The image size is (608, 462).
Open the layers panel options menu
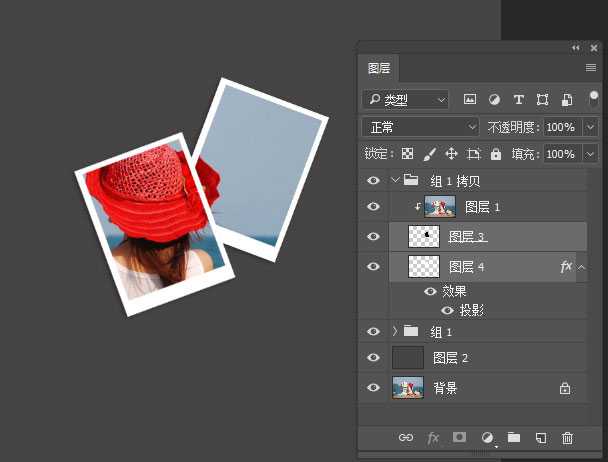coord(590,68)
